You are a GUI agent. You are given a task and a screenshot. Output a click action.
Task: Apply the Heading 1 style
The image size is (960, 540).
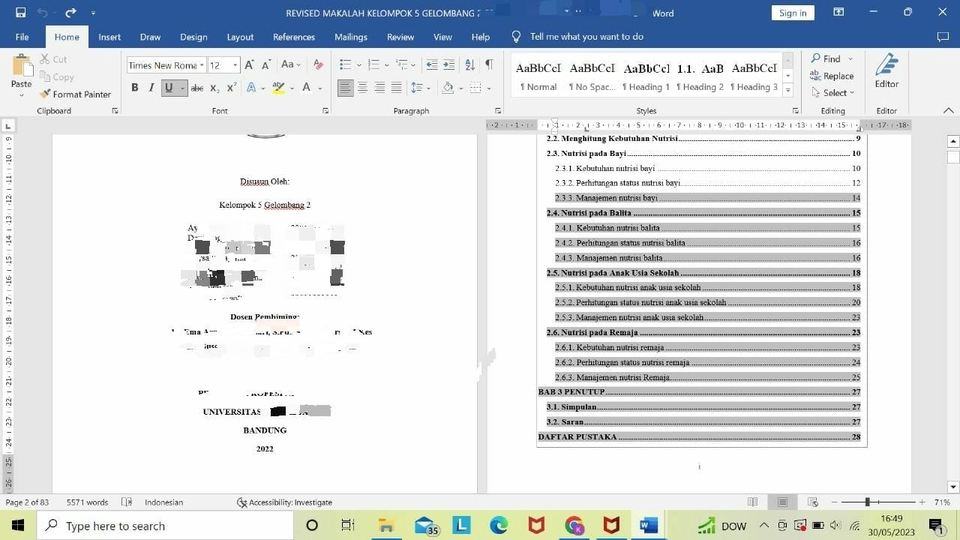click(x=646, y=77)
